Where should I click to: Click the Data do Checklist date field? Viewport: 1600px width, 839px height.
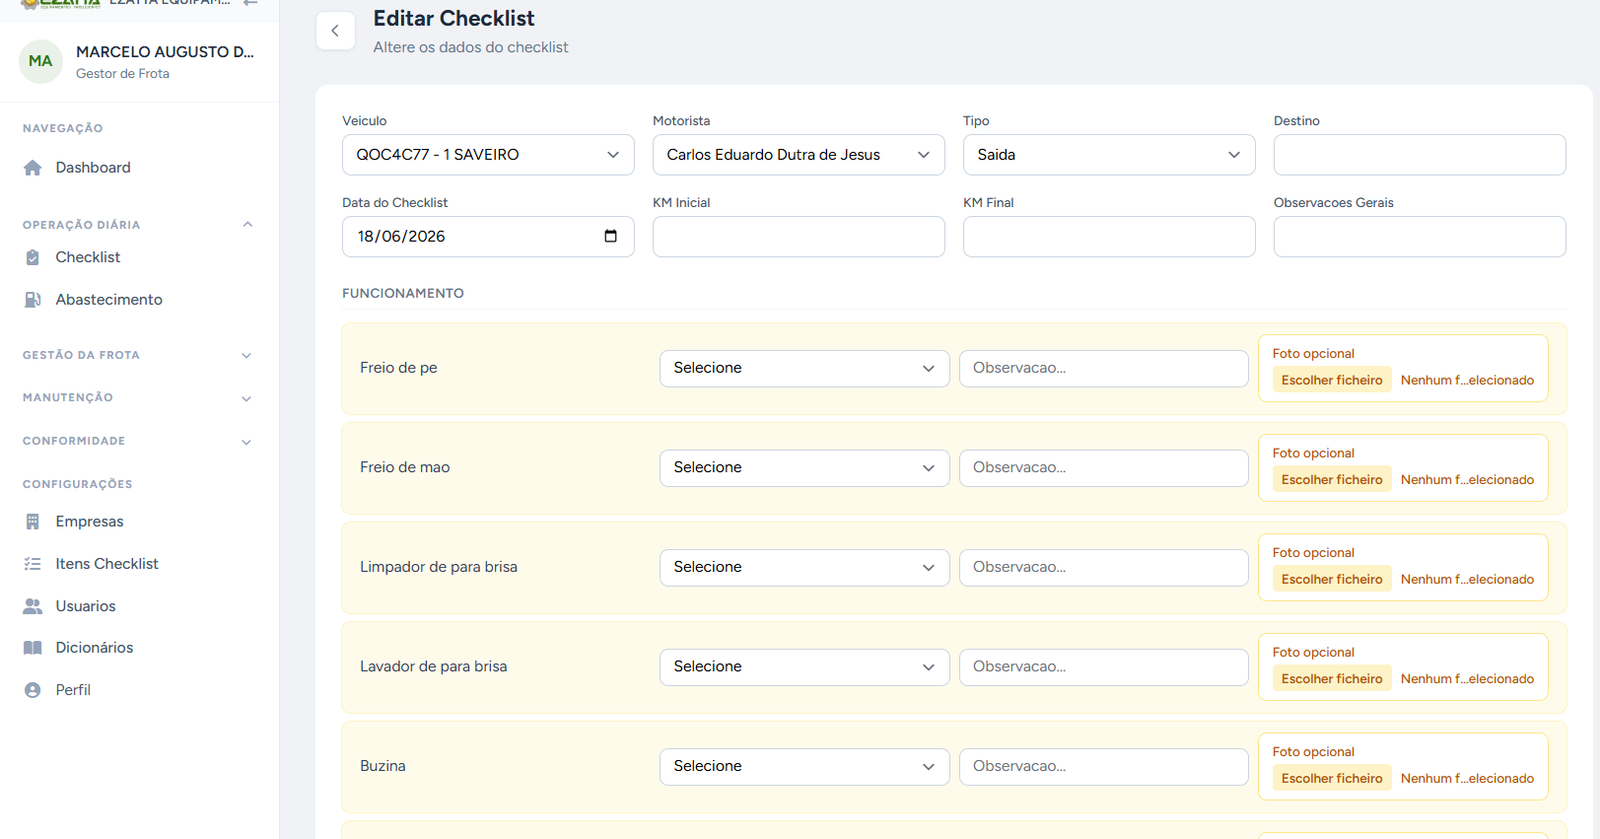point(488,237)
